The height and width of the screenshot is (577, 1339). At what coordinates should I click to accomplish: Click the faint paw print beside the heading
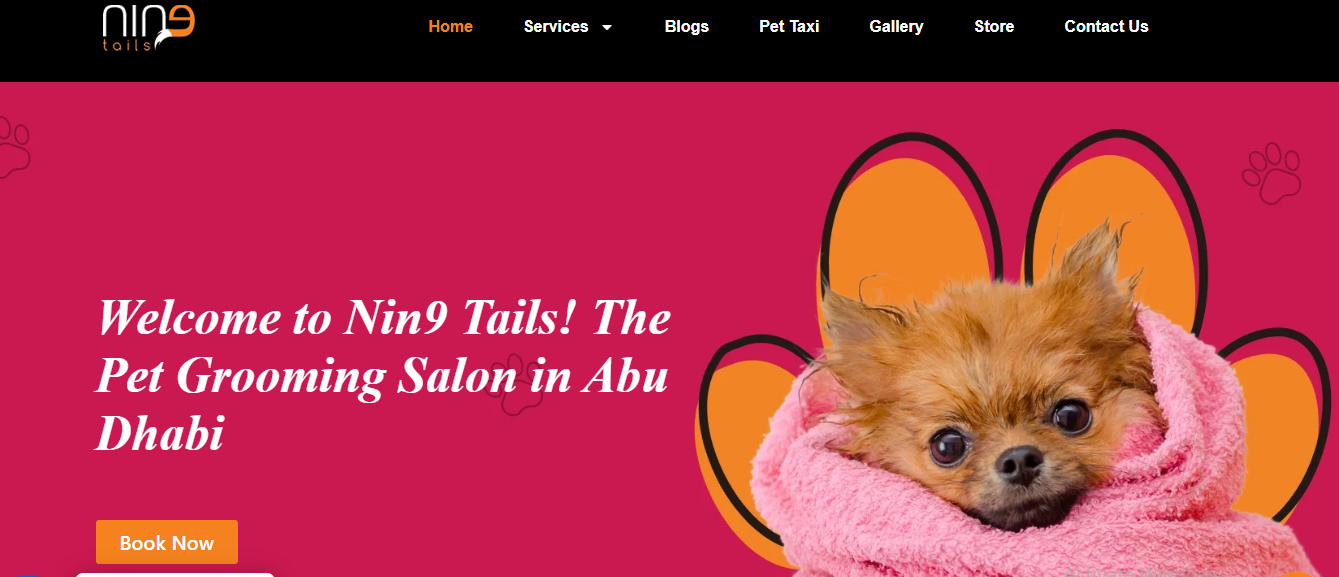click(514, 382)
